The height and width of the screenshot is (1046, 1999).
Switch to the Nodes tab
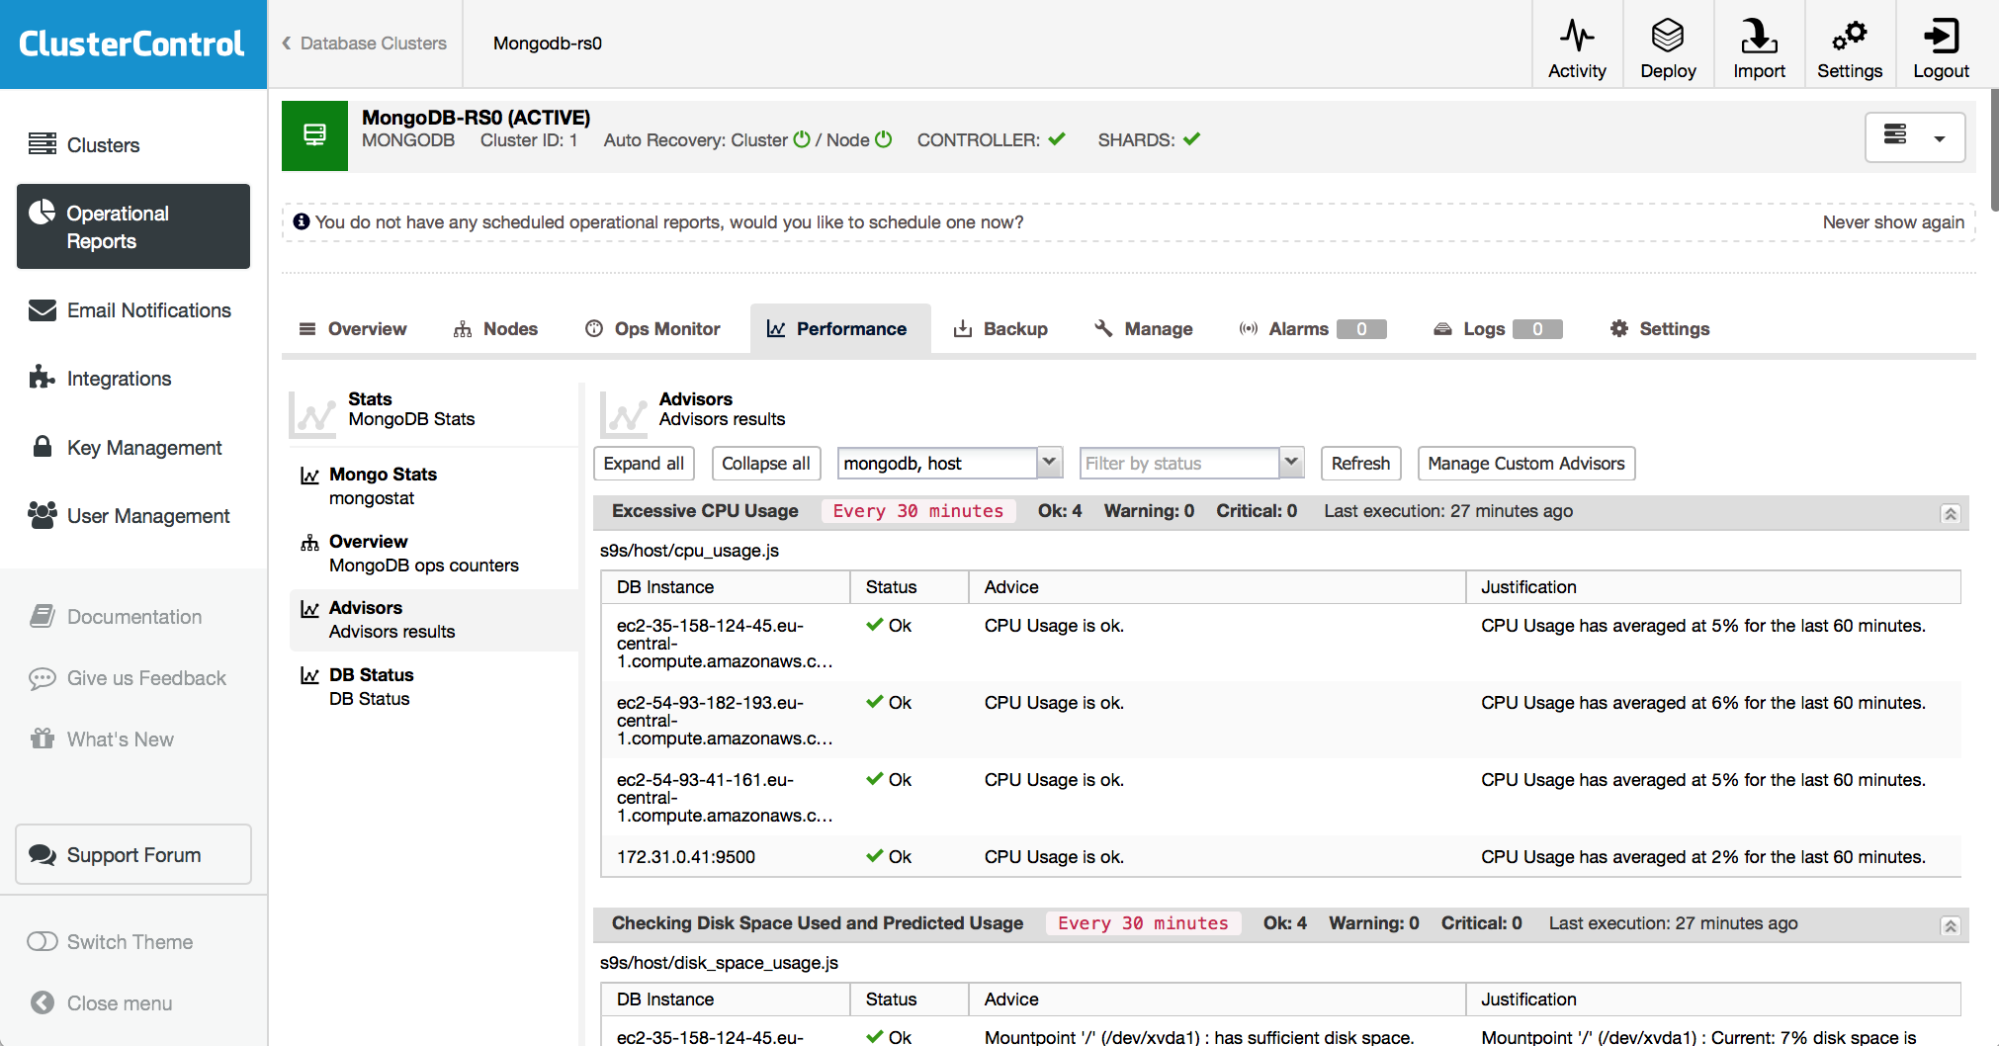click(496, 329)
